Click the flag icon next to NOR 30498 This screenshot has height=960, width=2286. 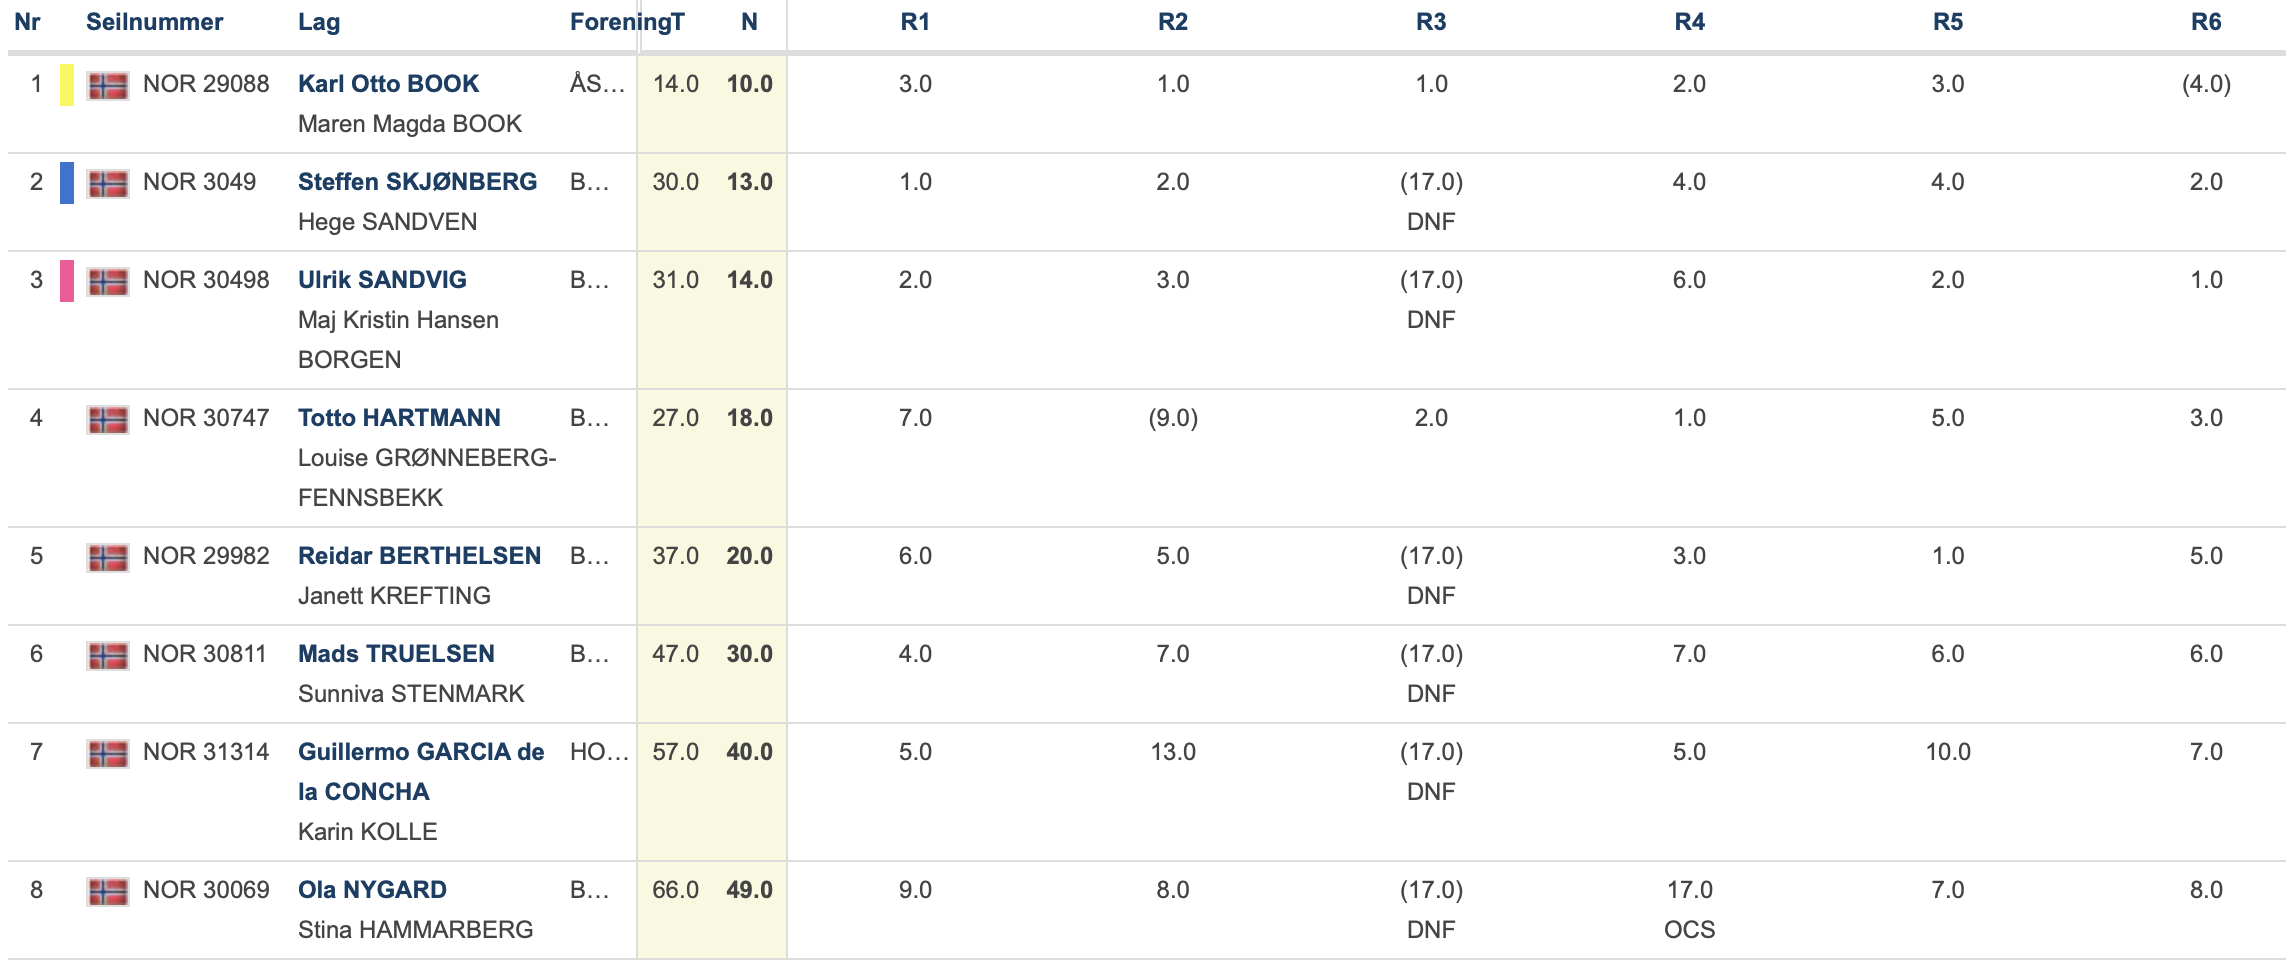pos(108,282)
